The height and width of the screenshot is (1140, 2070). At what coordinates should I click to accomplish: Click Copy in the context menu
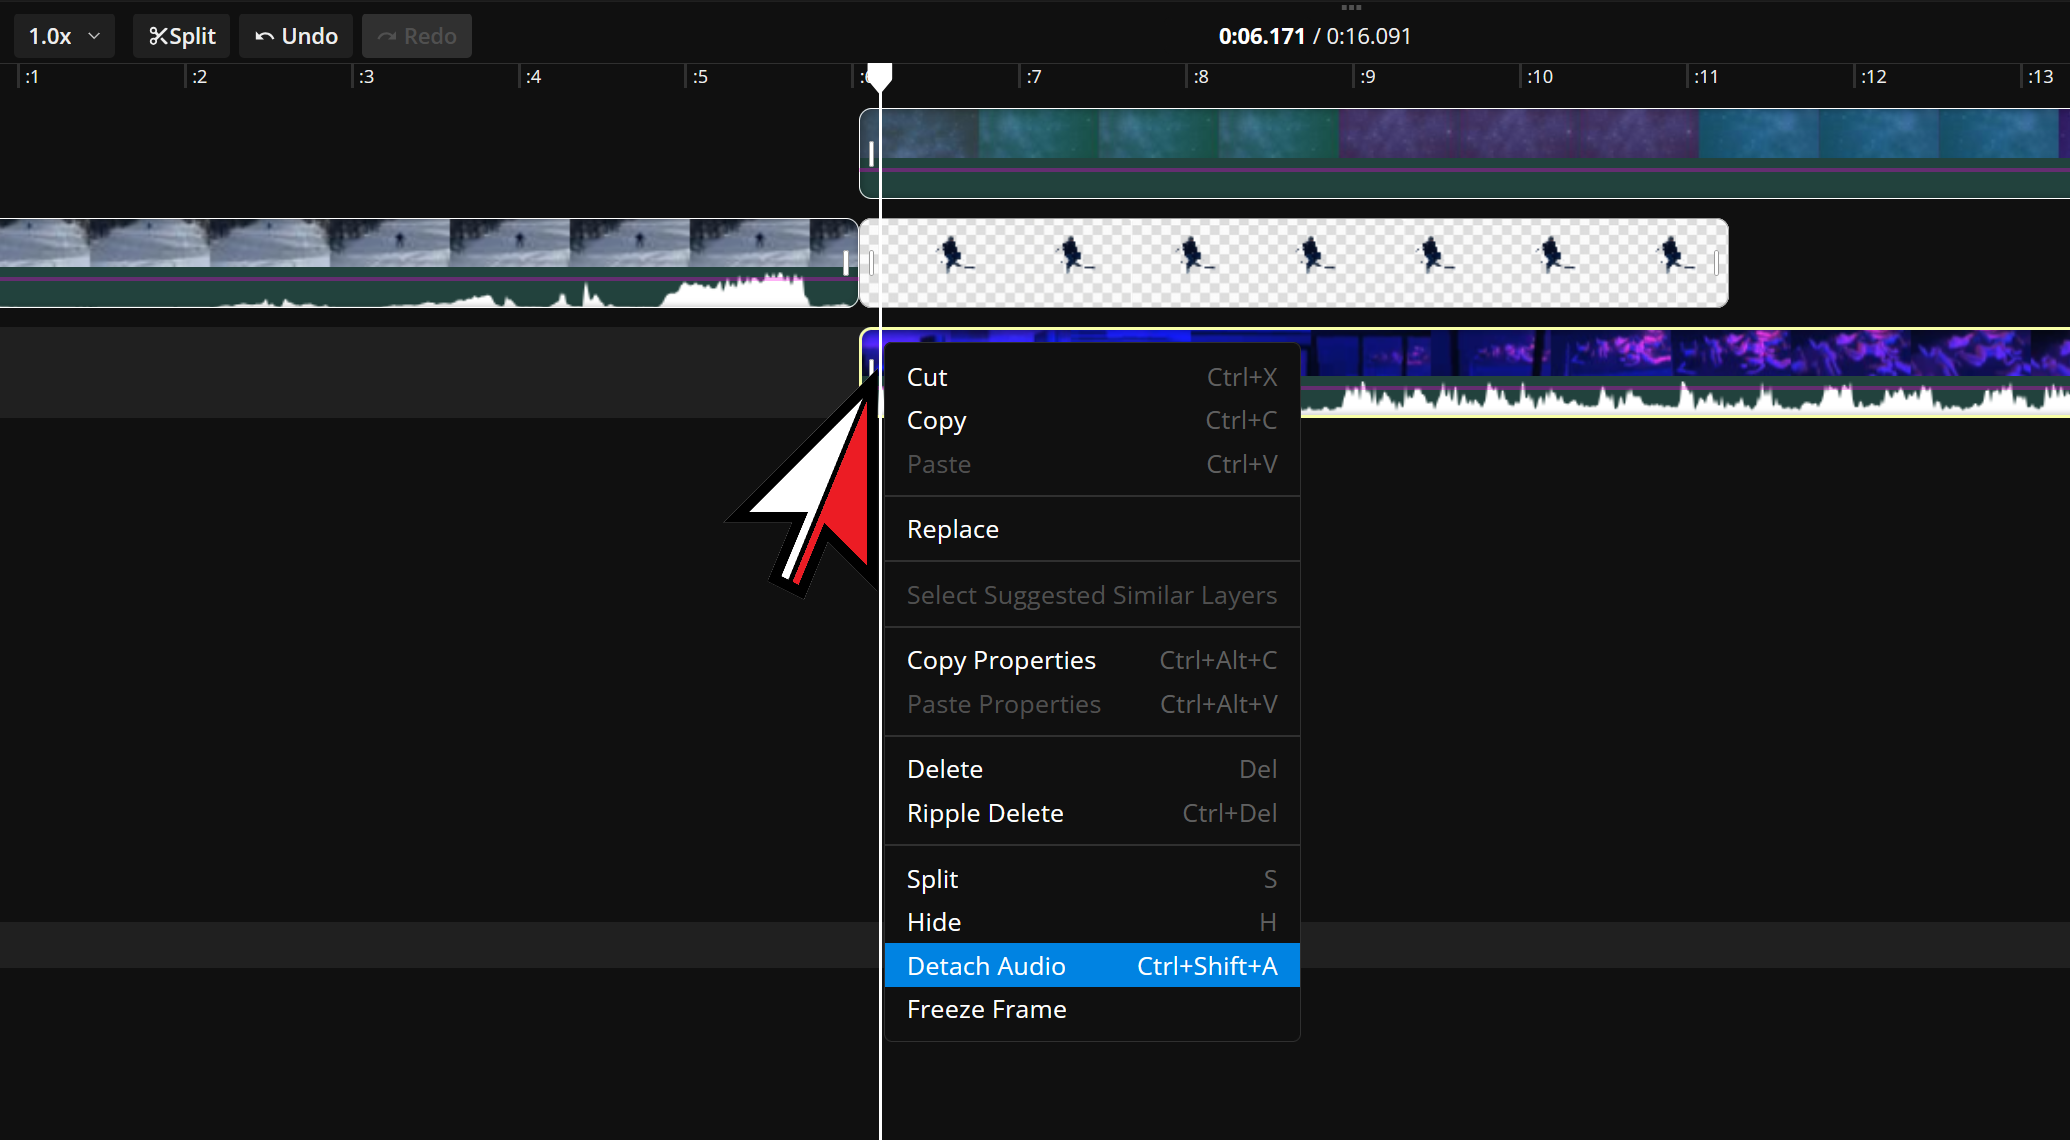(1091, 421)
